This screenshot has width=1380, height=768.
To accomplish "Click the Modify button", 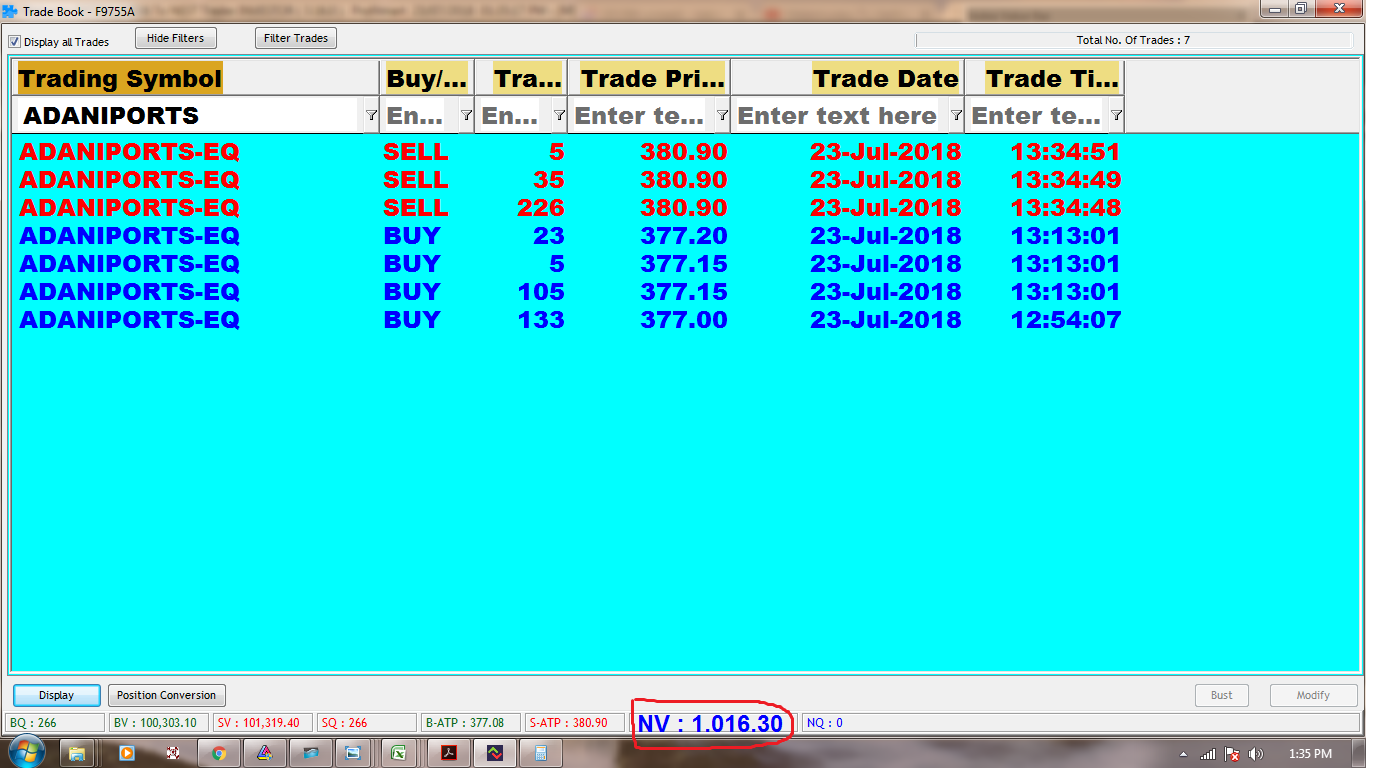I will (1313, 695).
